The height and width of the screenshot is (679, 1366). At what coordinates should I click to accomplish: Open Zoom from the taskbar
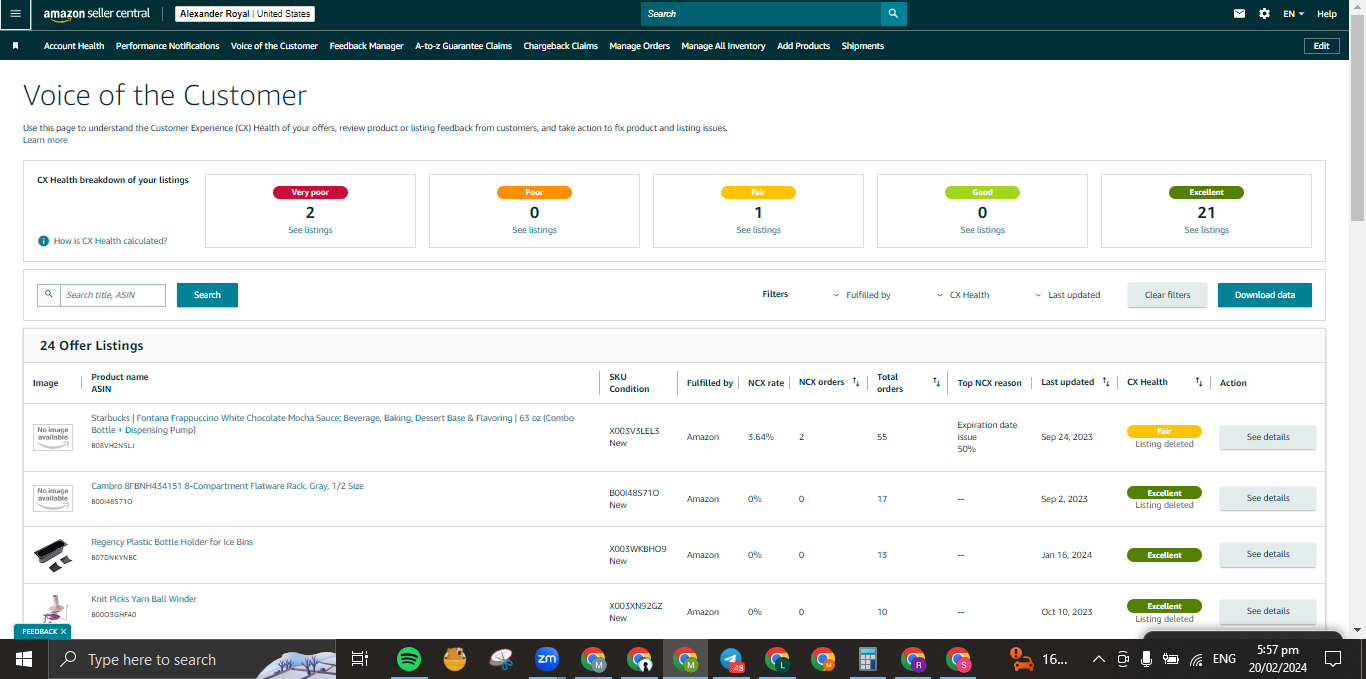point(546,659)
